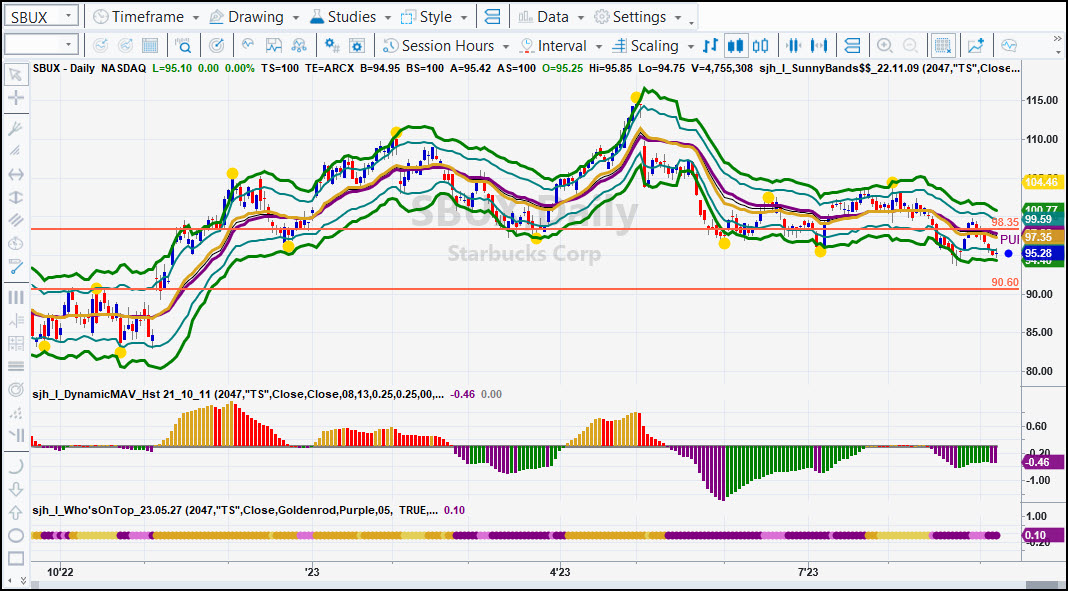Click the wave speech bubble icon
The height and width of the screenshot is (591, 1068).
click(1009, 46)
